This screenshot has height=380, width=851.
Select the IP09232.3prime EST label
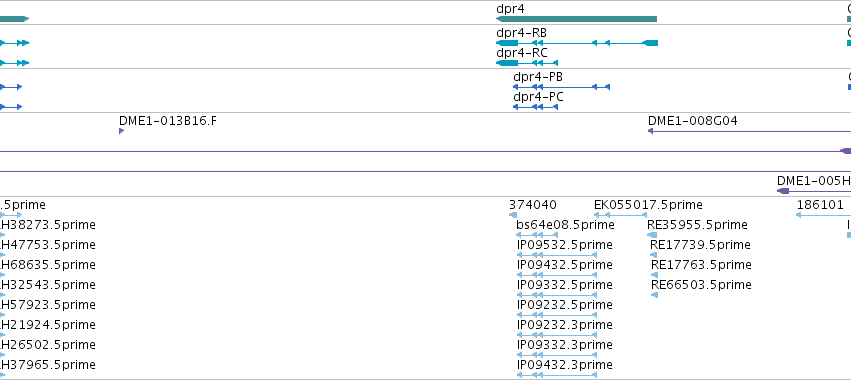click(564, 325)
